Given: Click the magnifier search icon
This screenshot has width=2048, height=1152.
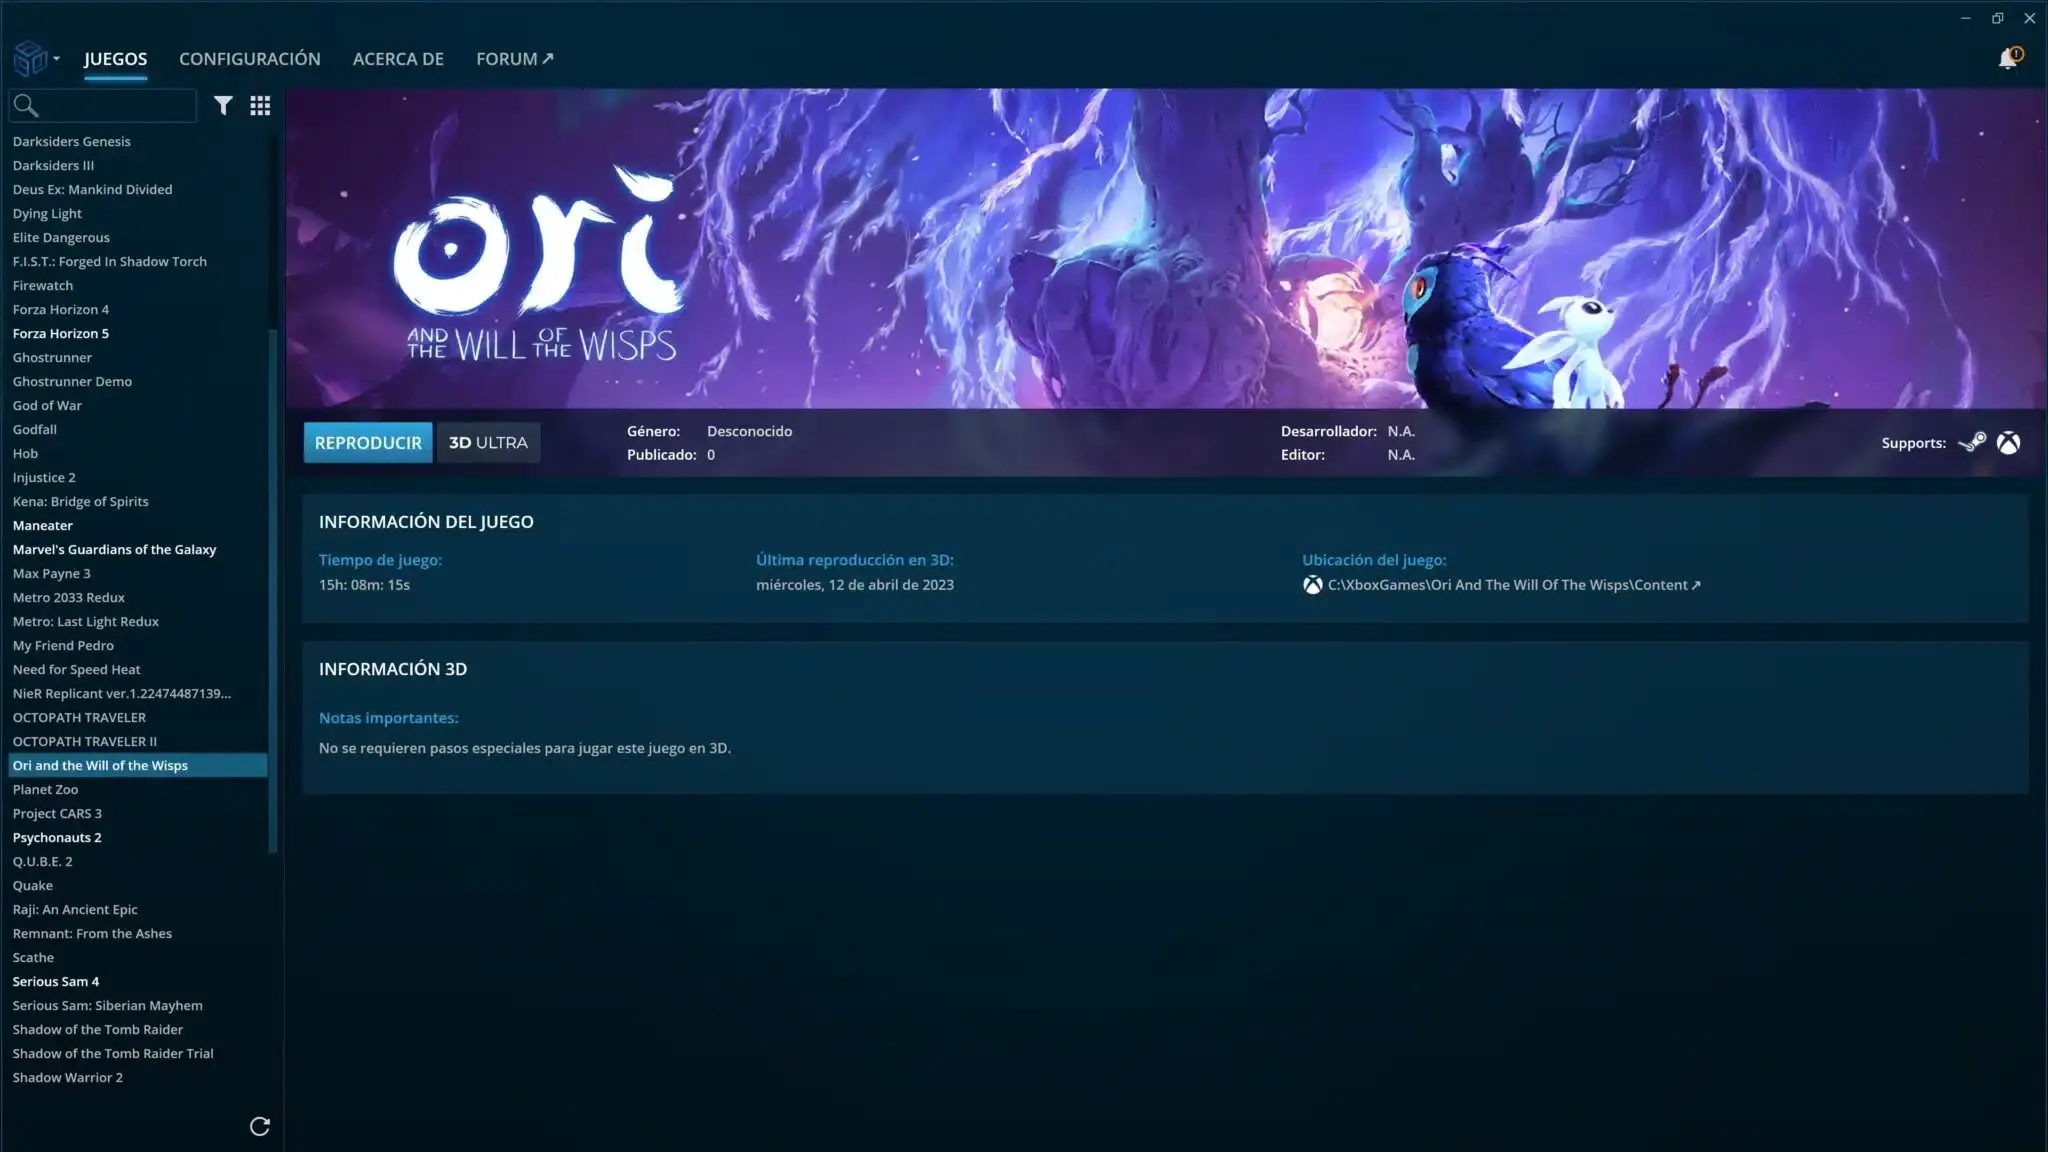Looking at the screenshot, I should coord(26,105).
